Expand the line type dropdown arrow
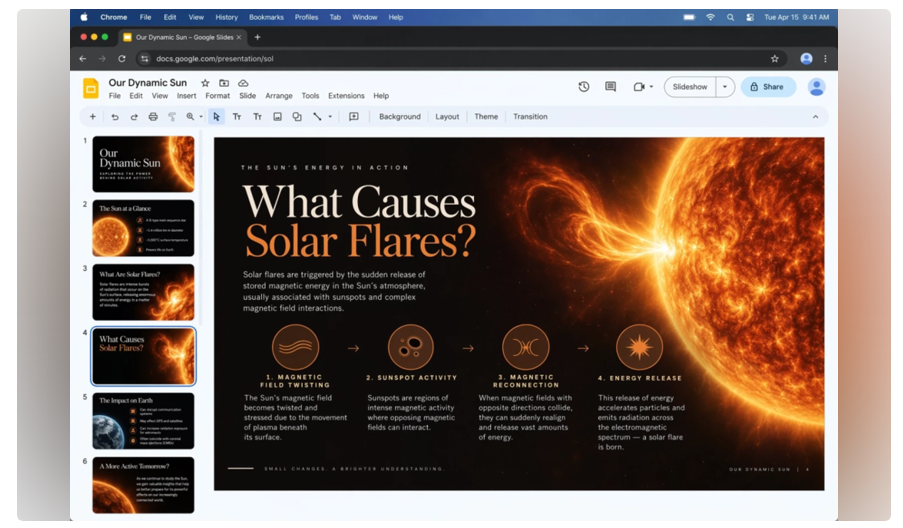Screen dimensions: 903x528 pos(330,117)
